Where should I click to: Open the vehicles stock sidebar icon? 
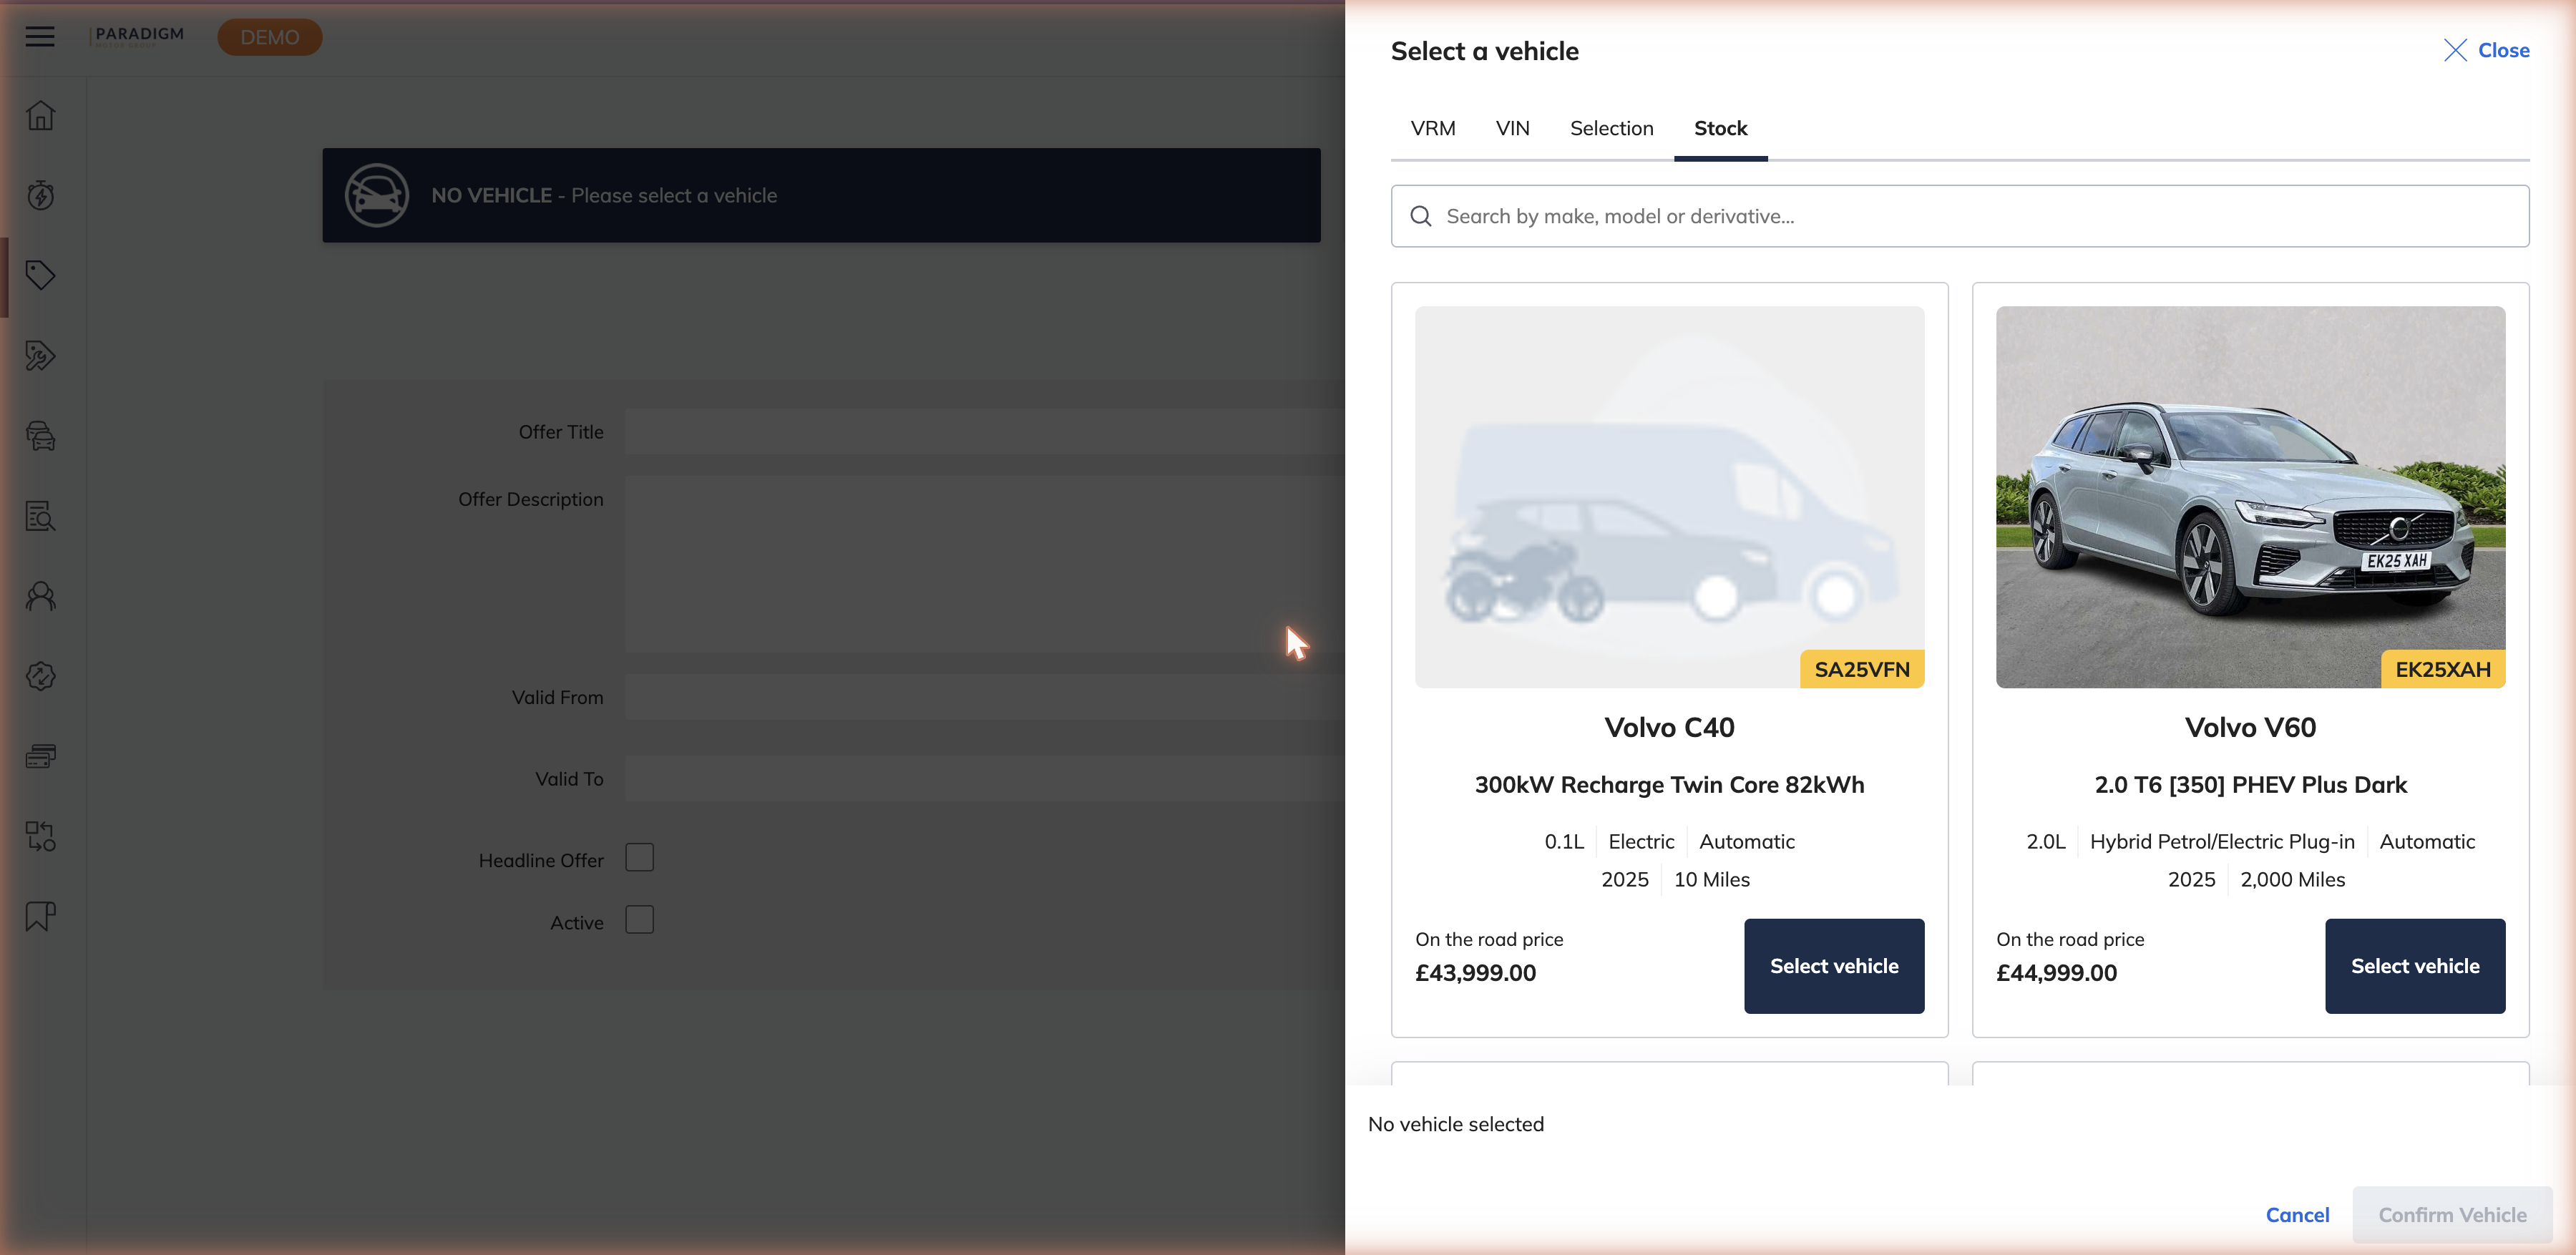40,436
